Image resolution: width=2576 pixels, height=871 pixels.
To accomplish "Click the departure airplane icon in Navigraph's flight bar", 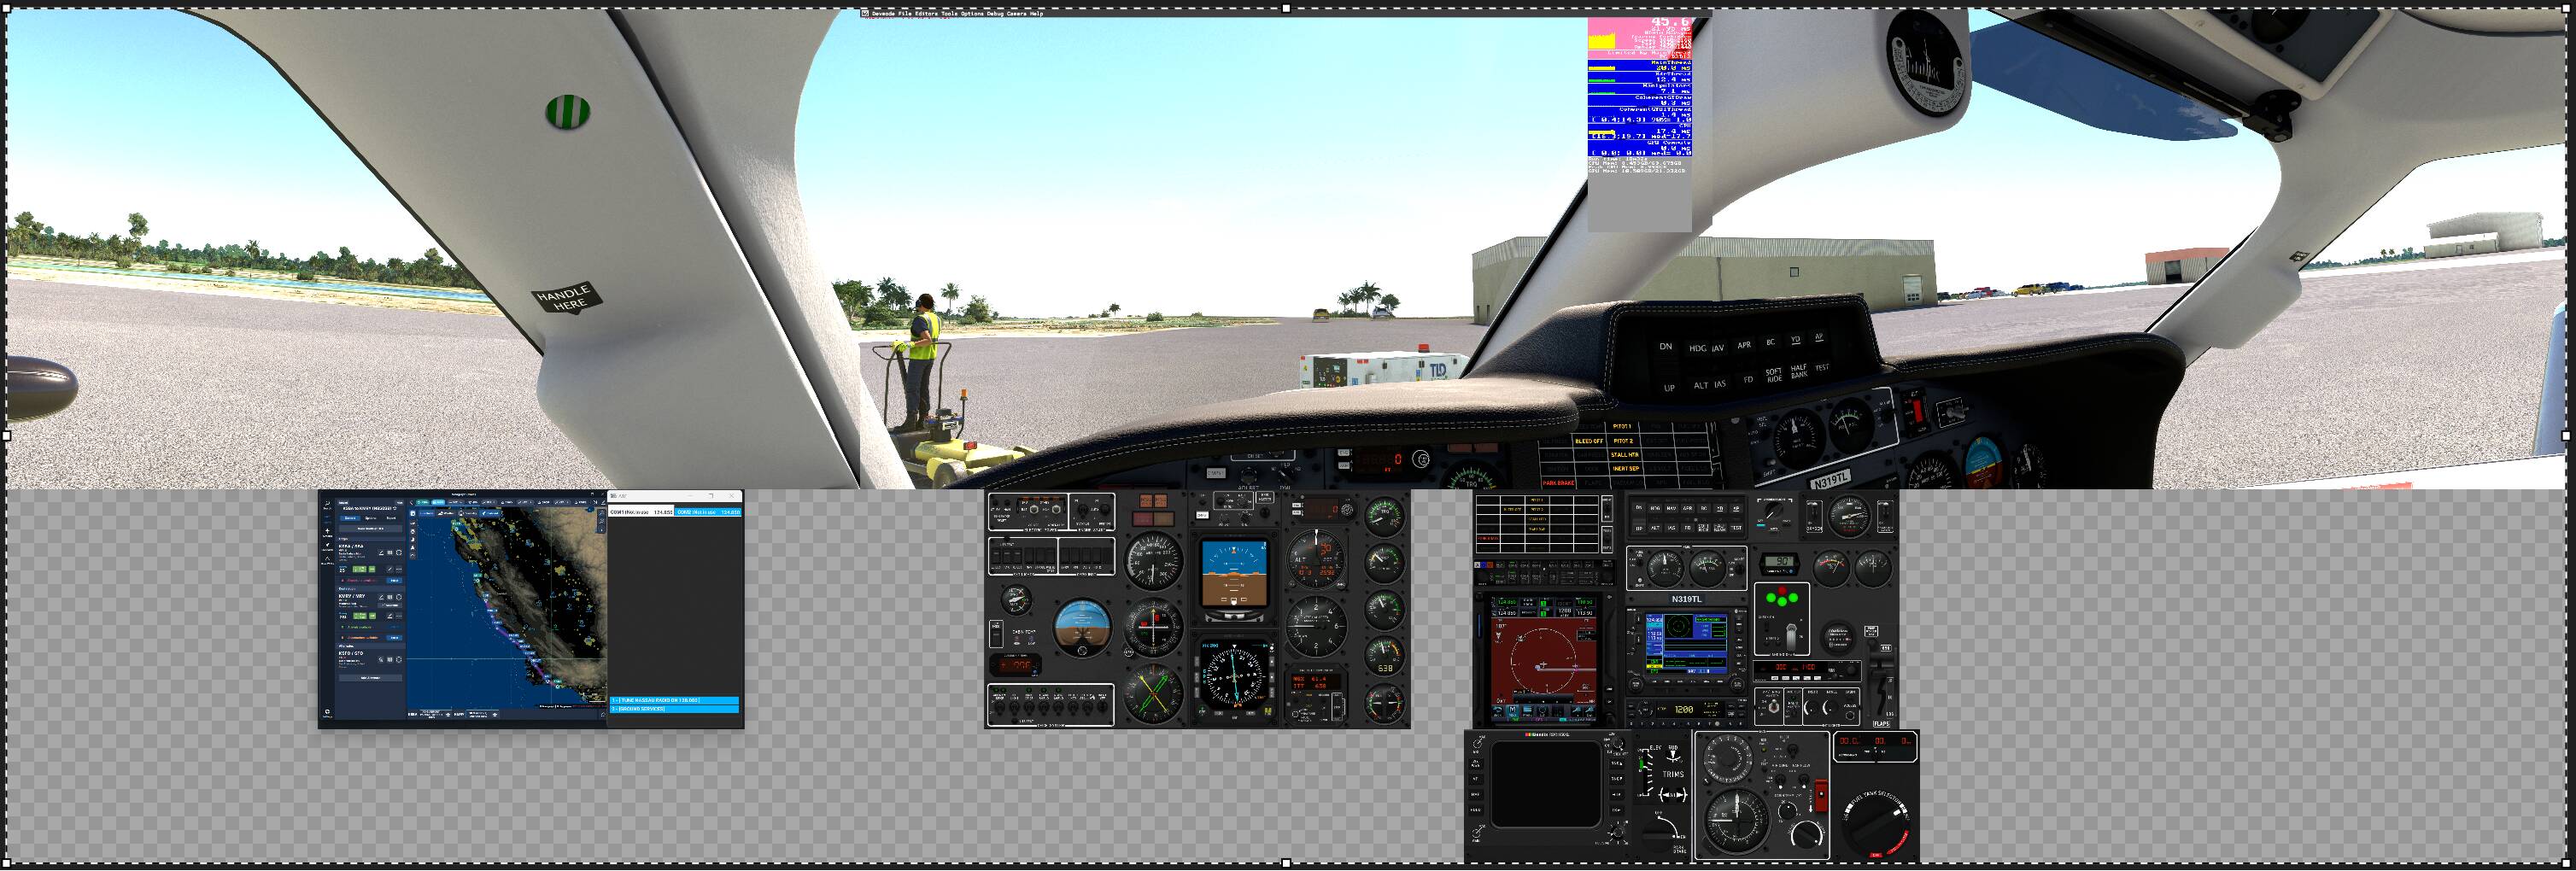I will tap(448, 715).
